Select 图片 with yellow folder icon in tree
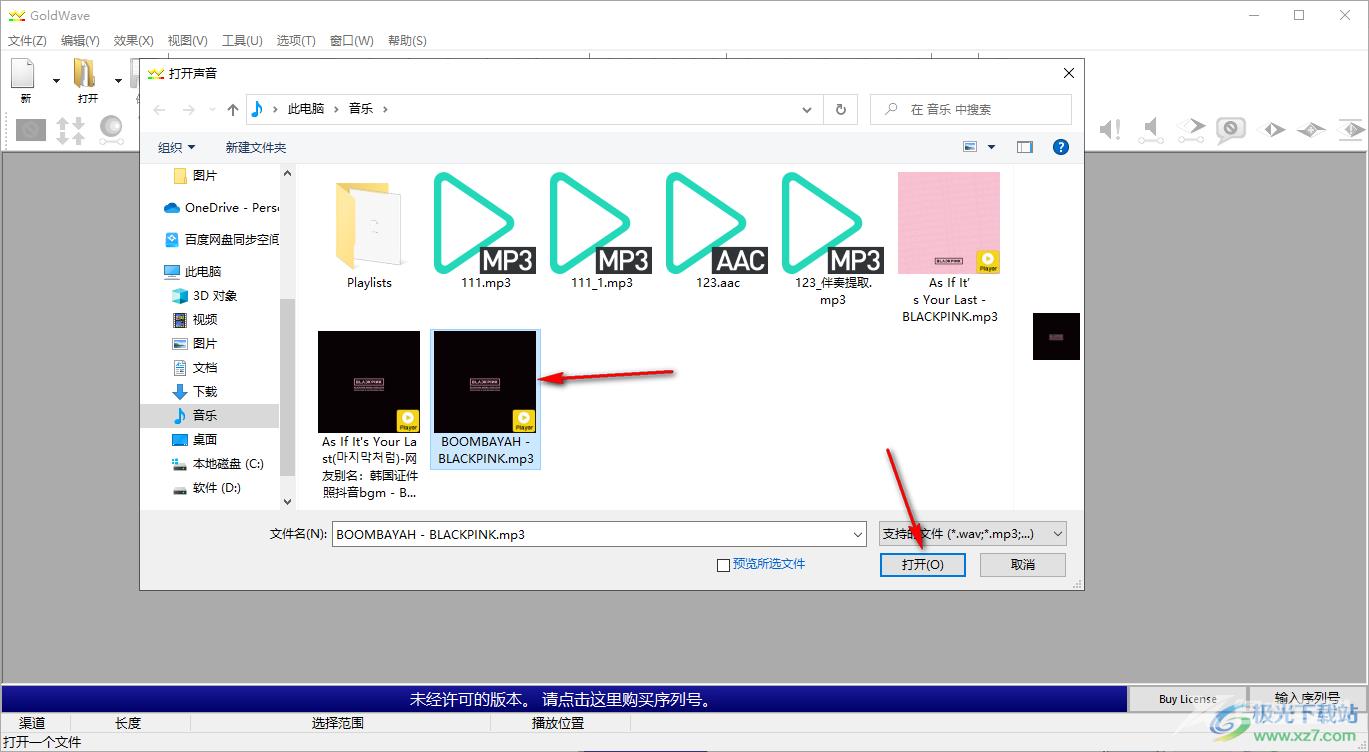The image size is (1369, 752). click(x=195, y=175)
